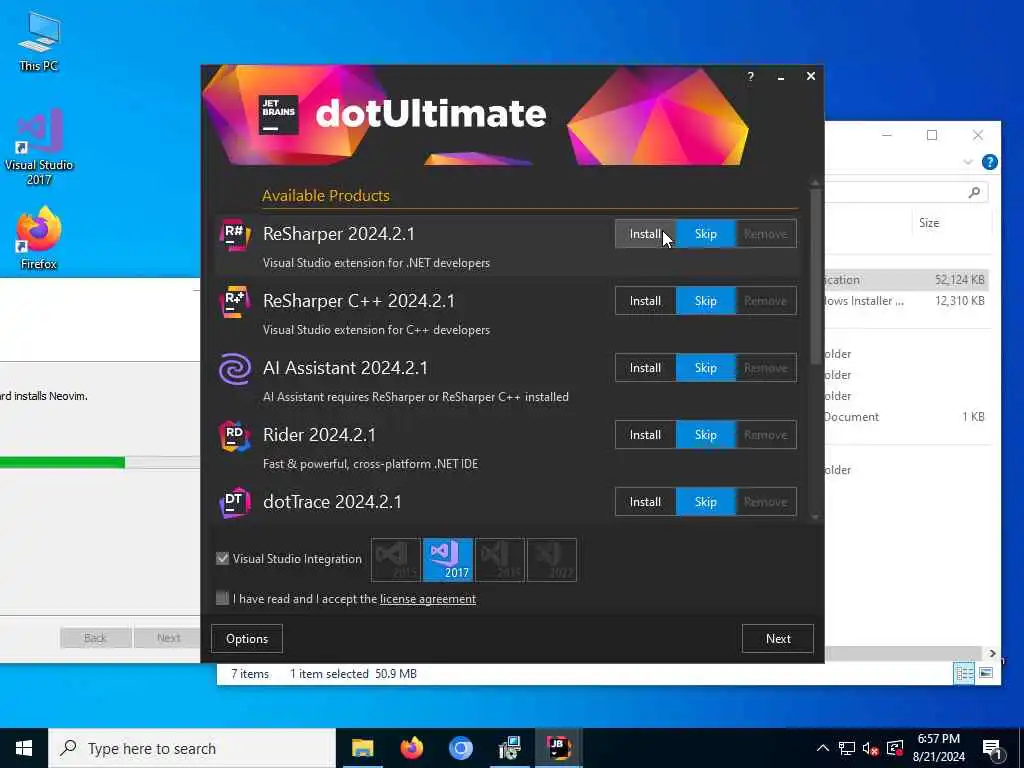Select the Document row sized 1 KB
The width and height of the screenshot is (1024, 768).
click(907, 417)
